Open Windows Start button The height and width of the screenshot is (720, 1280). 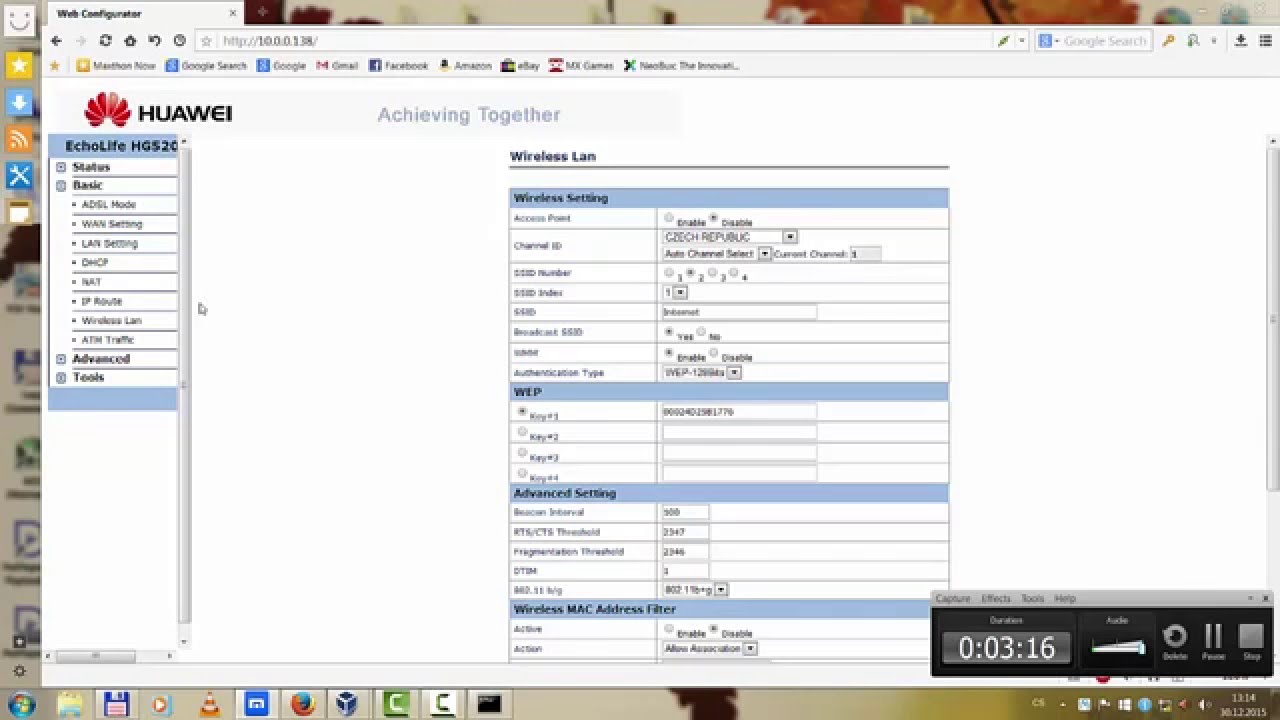pos(20,704)
